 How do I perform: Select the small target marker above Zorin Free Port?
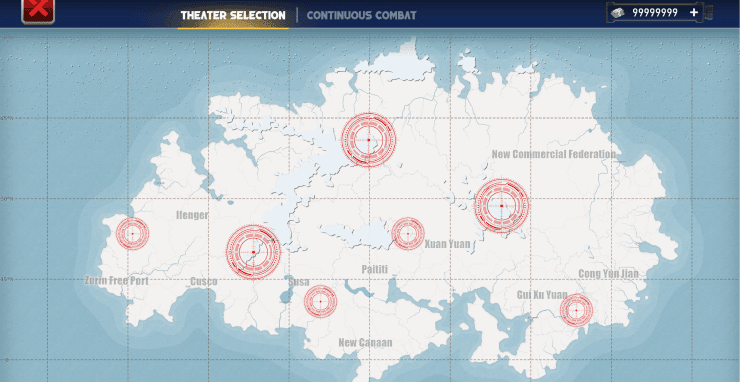click(133, 233)
